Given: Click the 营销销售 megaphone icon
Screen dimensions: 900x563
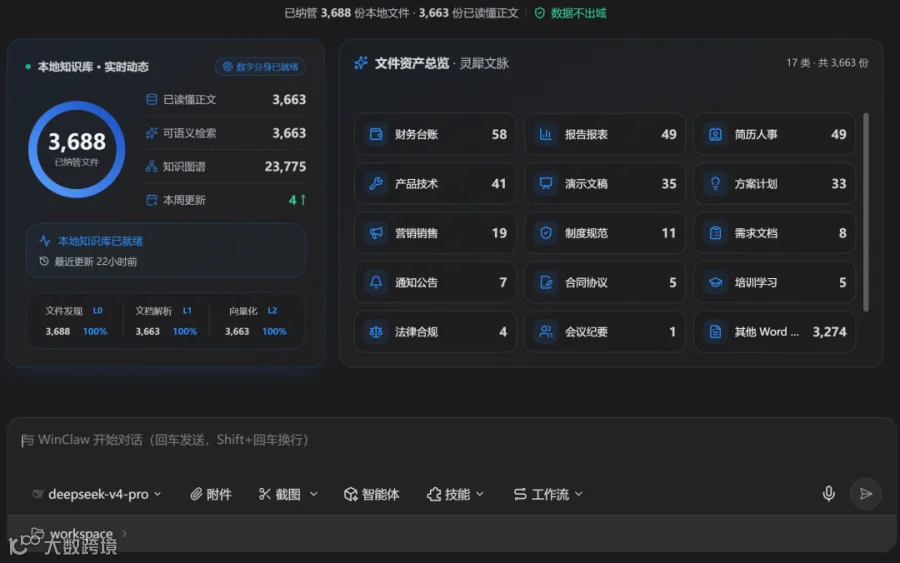Looking at the screenshot, I should coord(376,233).
